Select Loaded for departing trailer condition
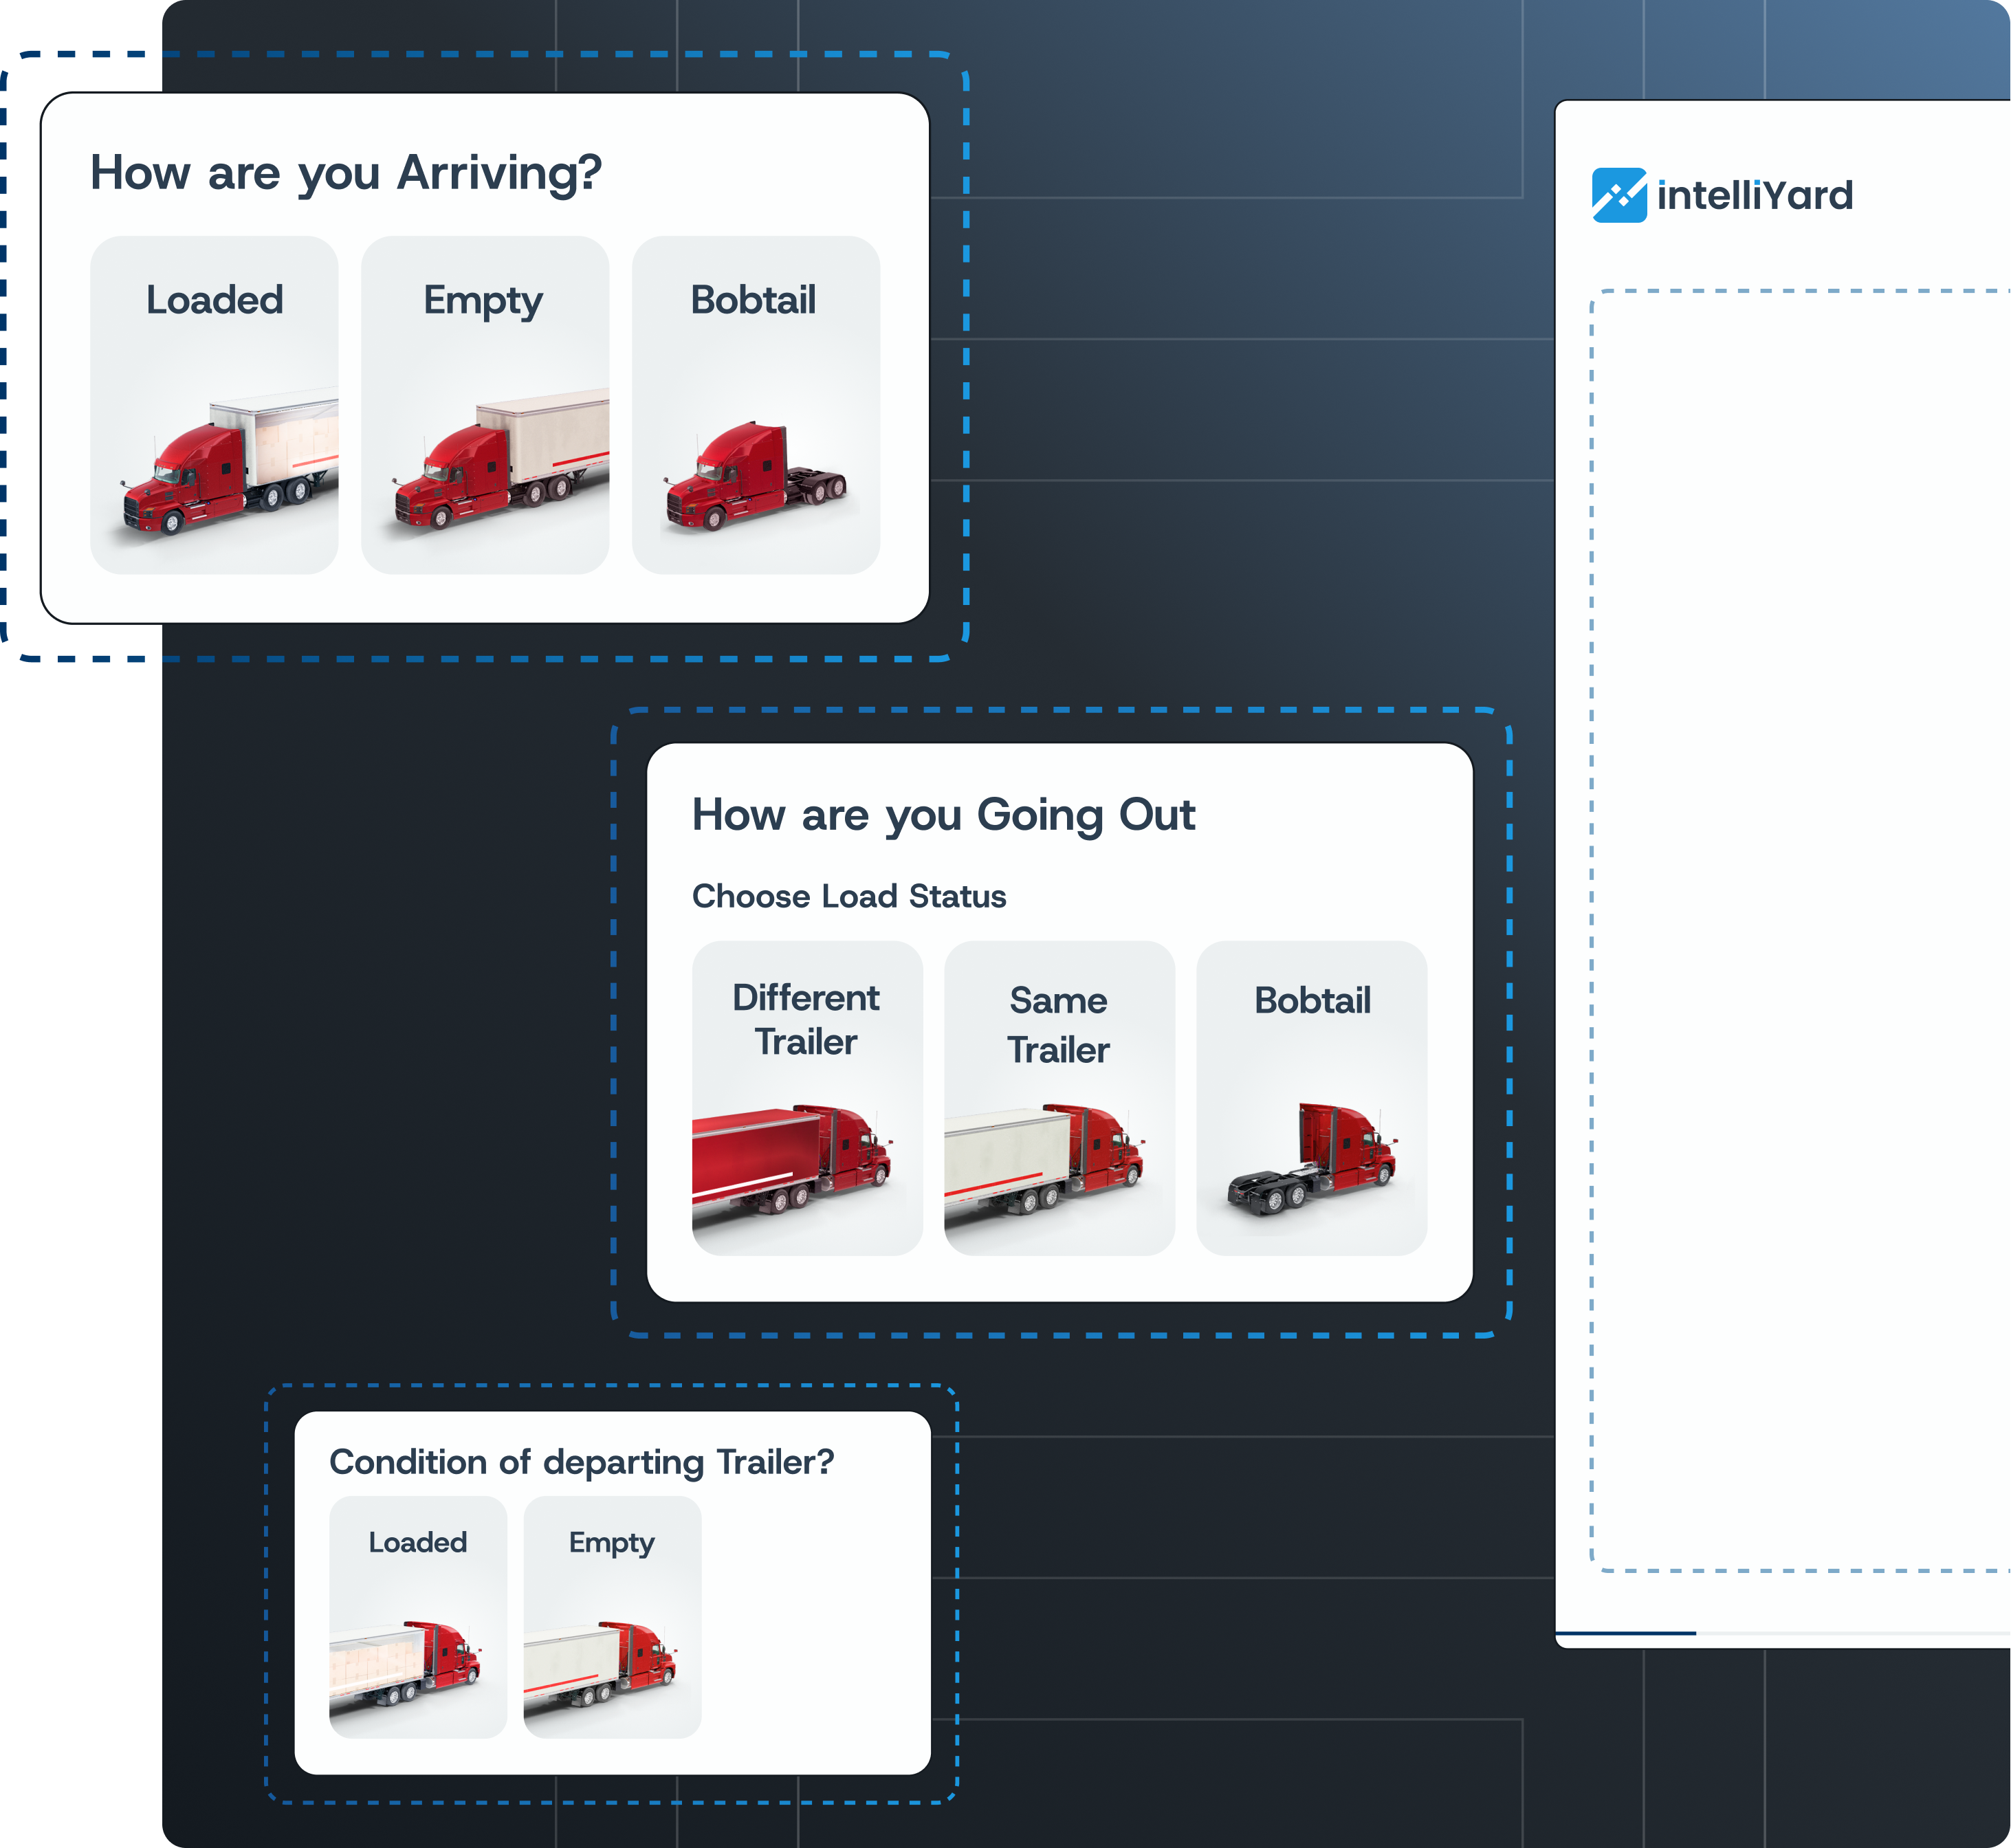The height and width of the screenshot is (1848, 2011). (x=417, y=1542)
